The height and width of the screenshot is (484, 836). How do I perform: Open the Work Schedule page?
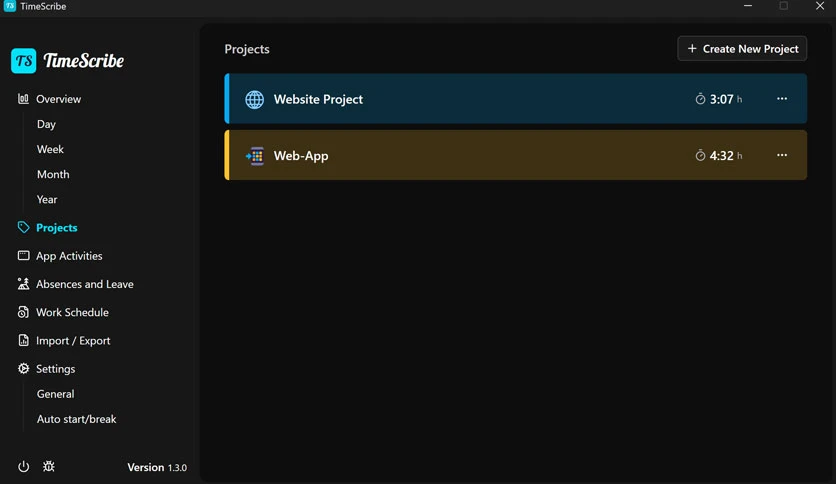[x=72, y=312]
